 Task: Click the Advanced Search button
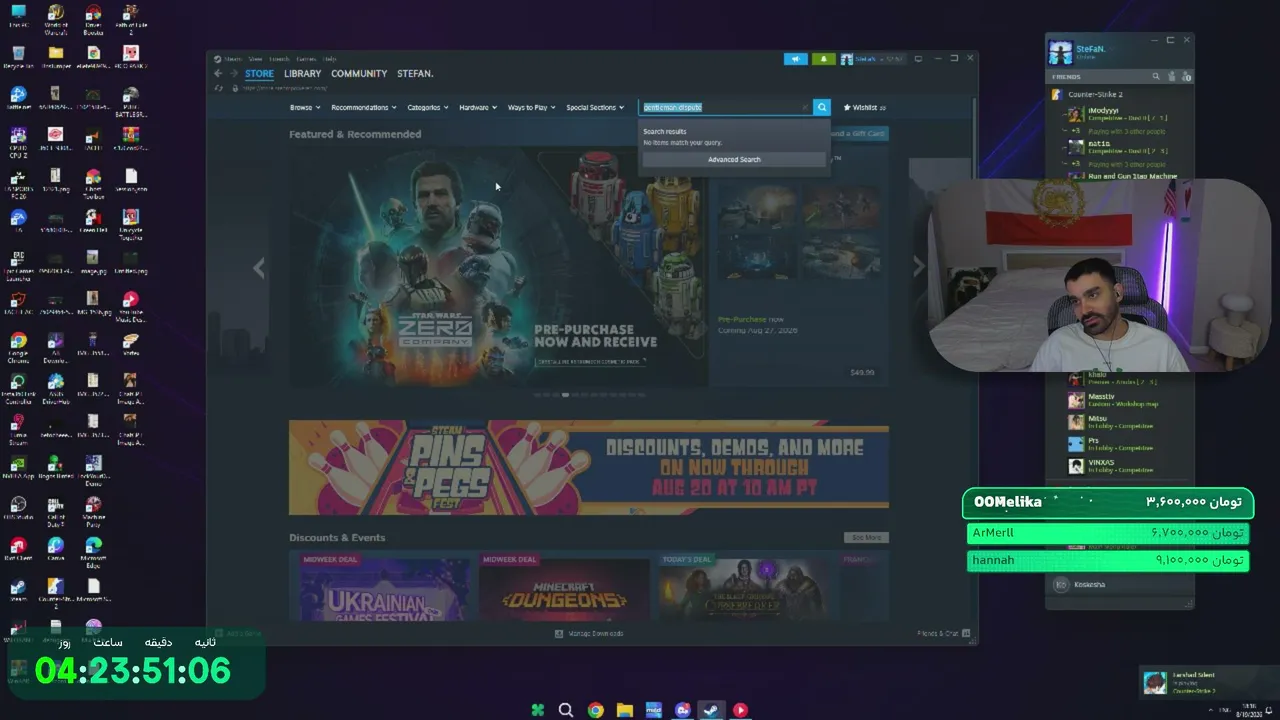[x=734, y=160]
